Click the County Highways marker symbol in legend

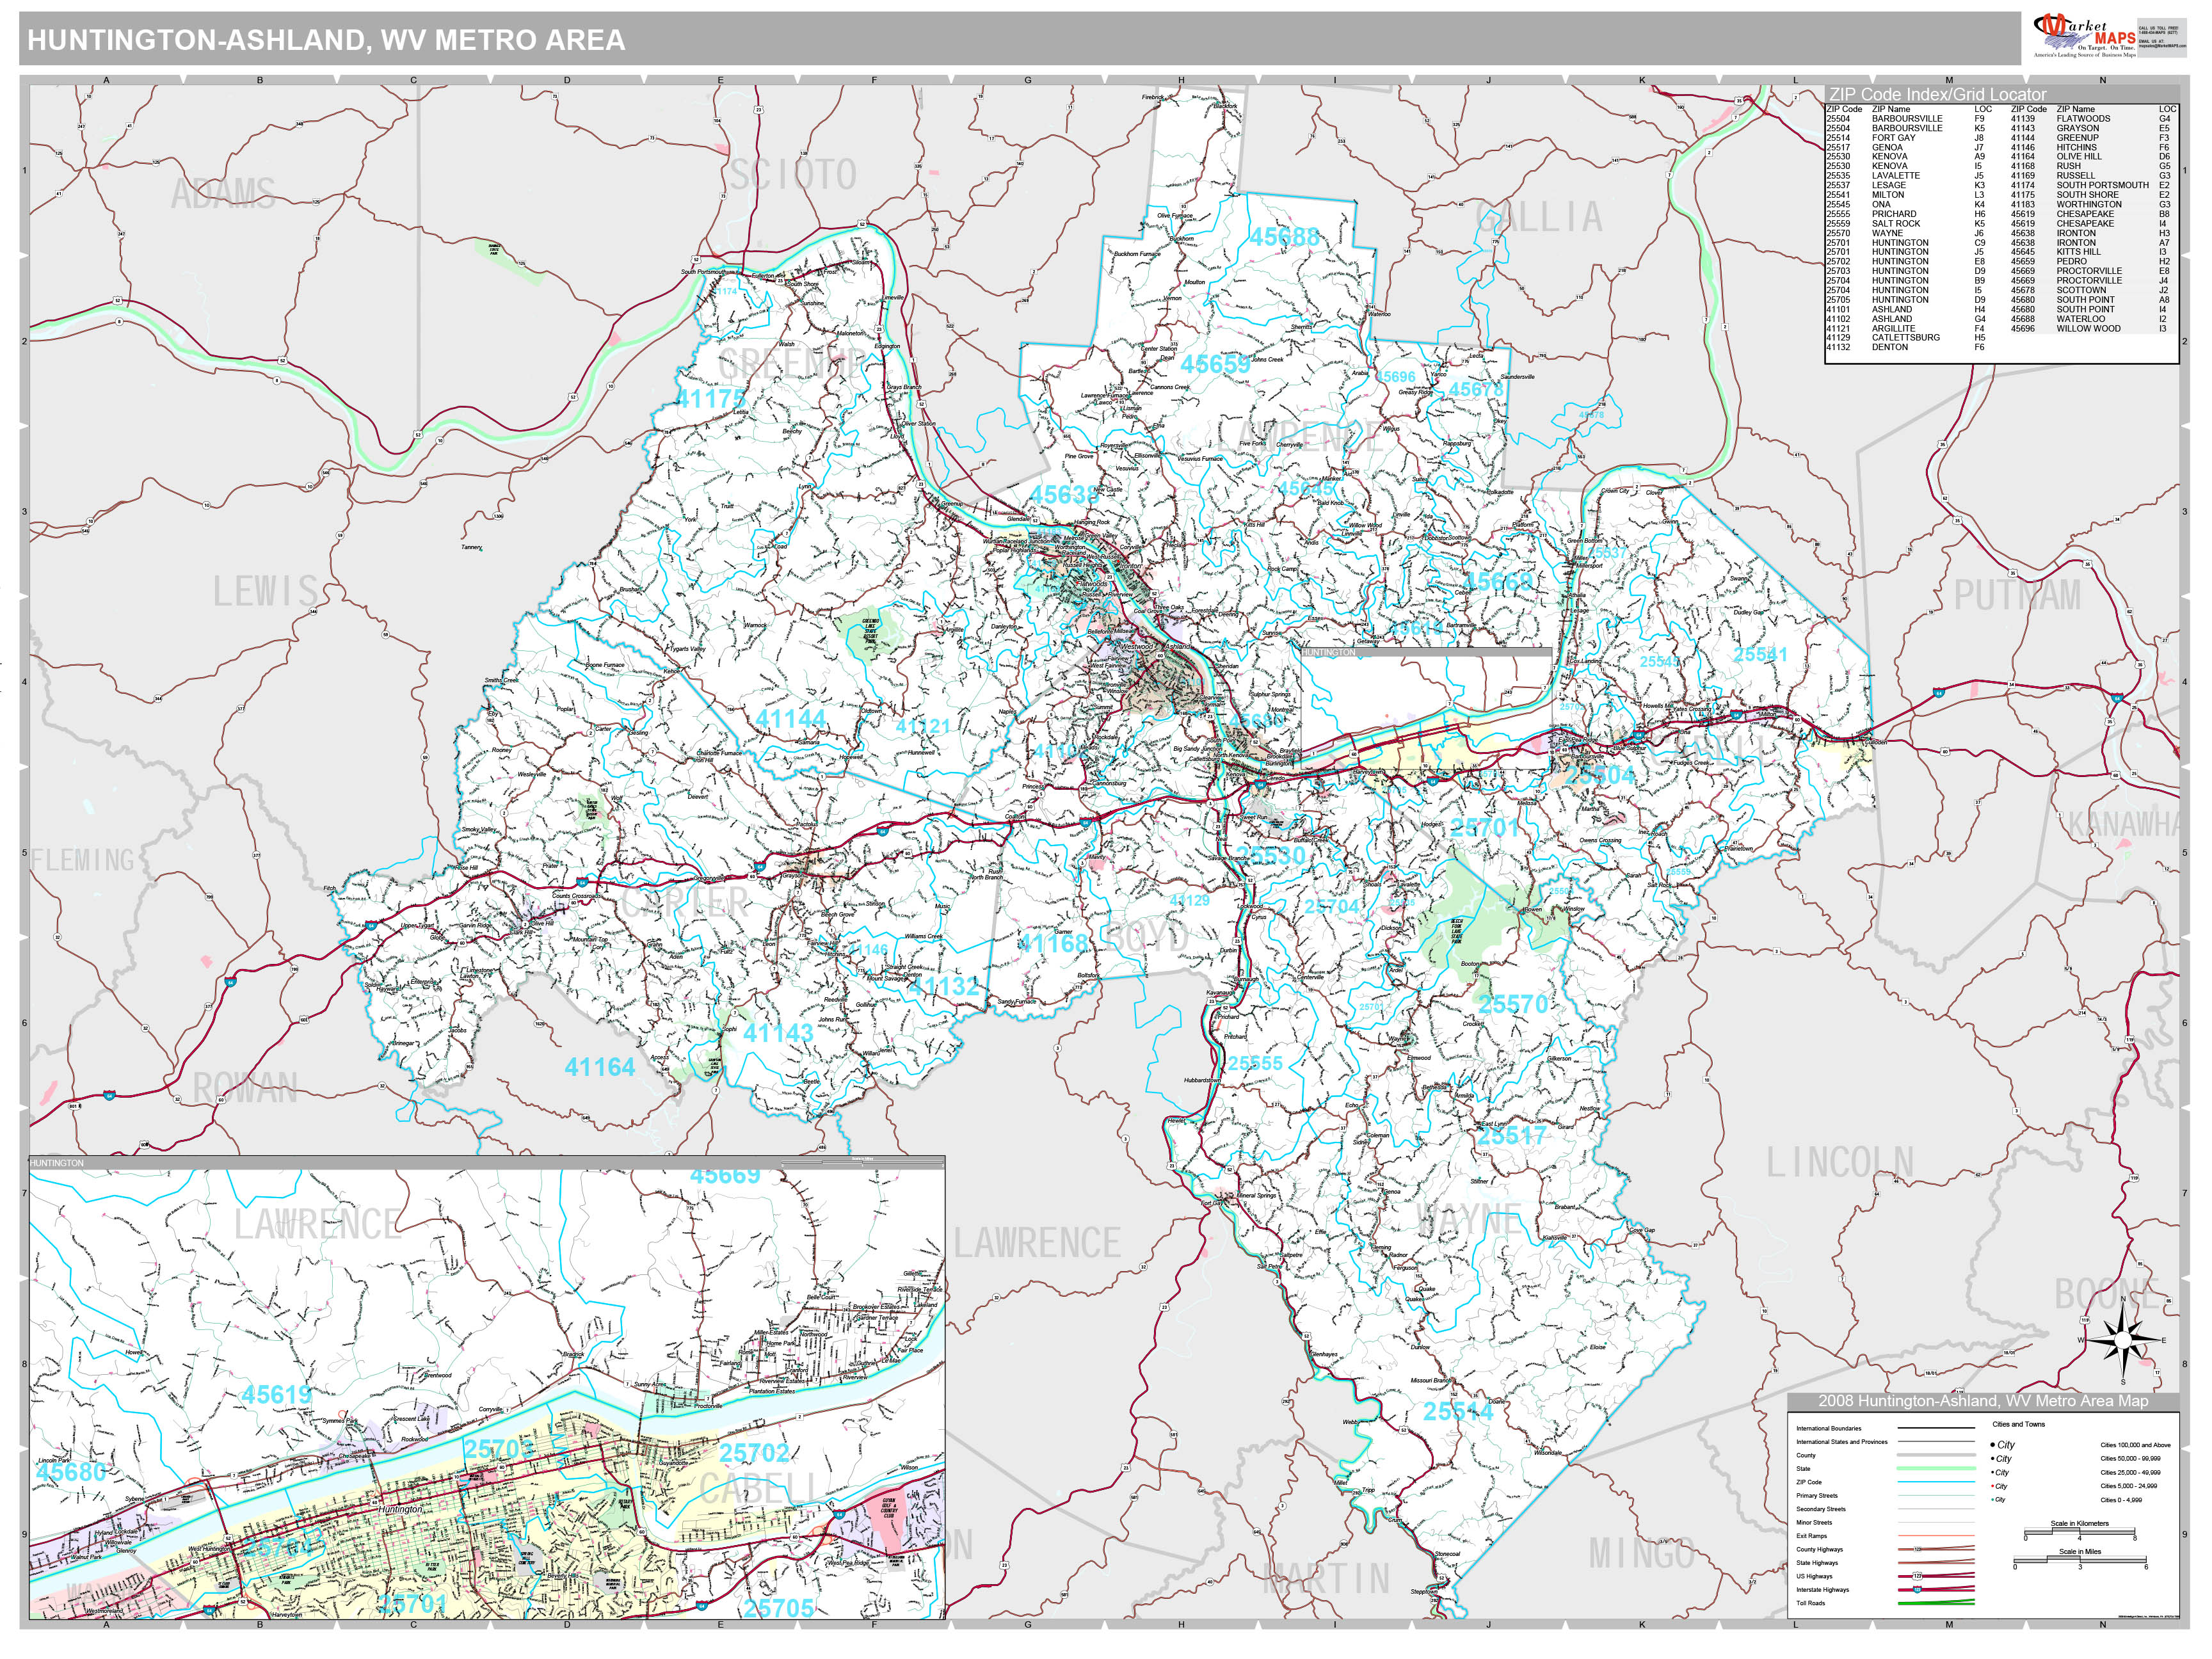coord(1918,1549)
